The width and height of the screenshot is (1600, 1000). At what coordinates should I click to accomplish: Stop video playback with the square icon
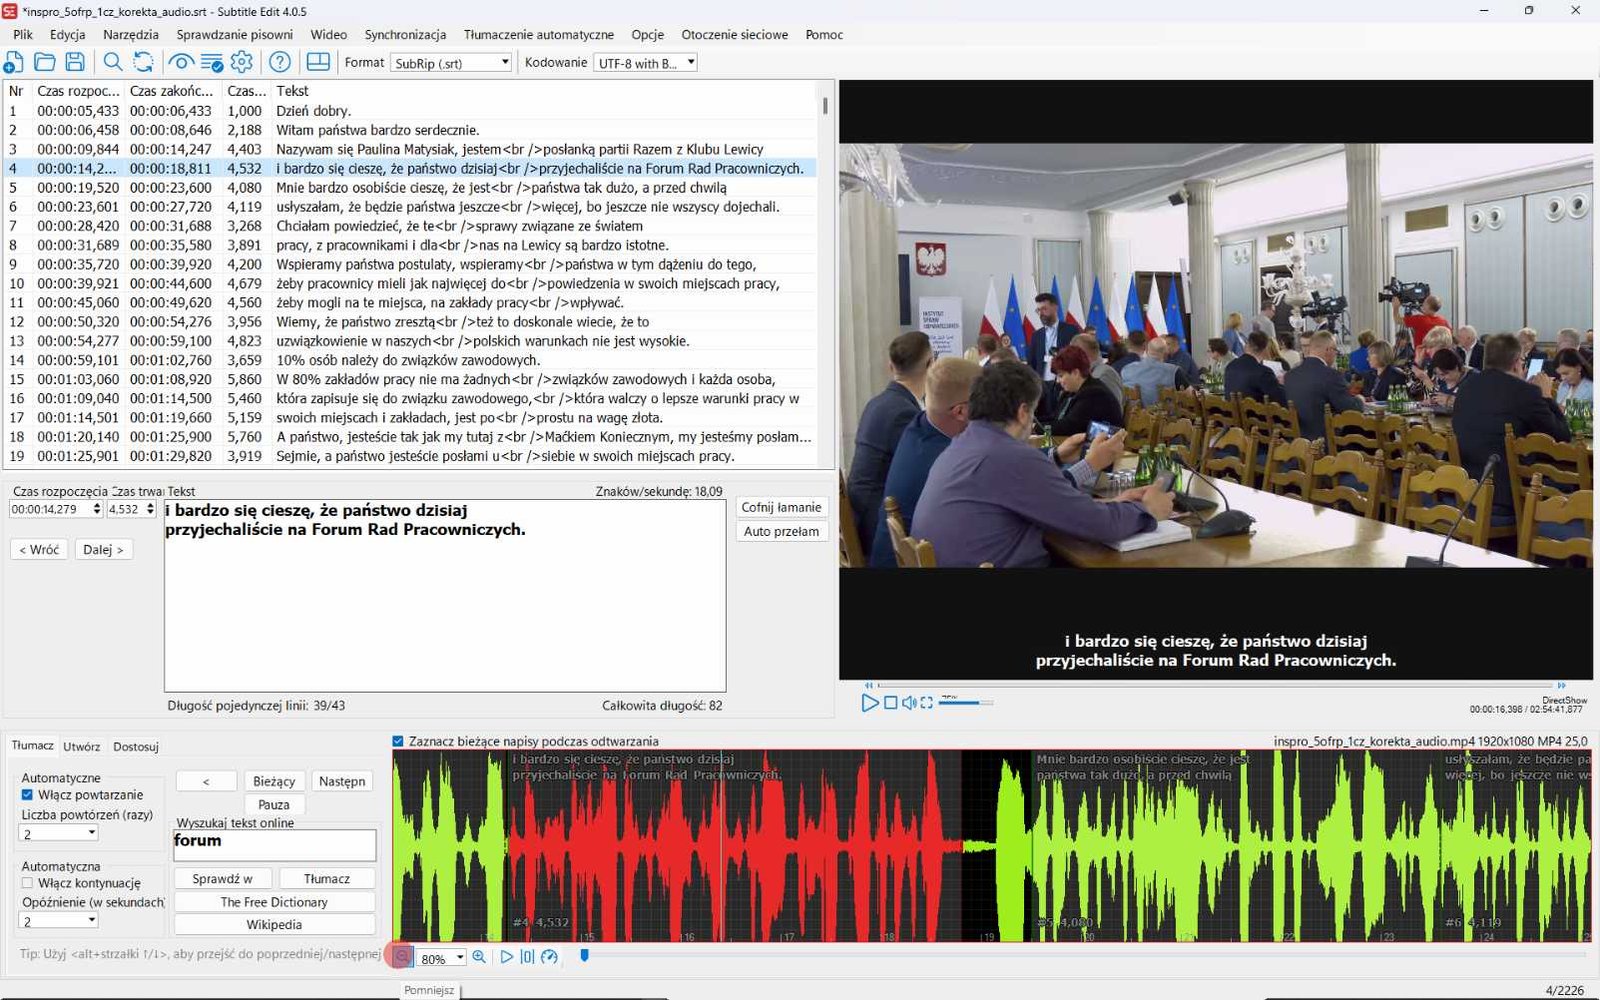pyautogui.click(x=891, y=703)
